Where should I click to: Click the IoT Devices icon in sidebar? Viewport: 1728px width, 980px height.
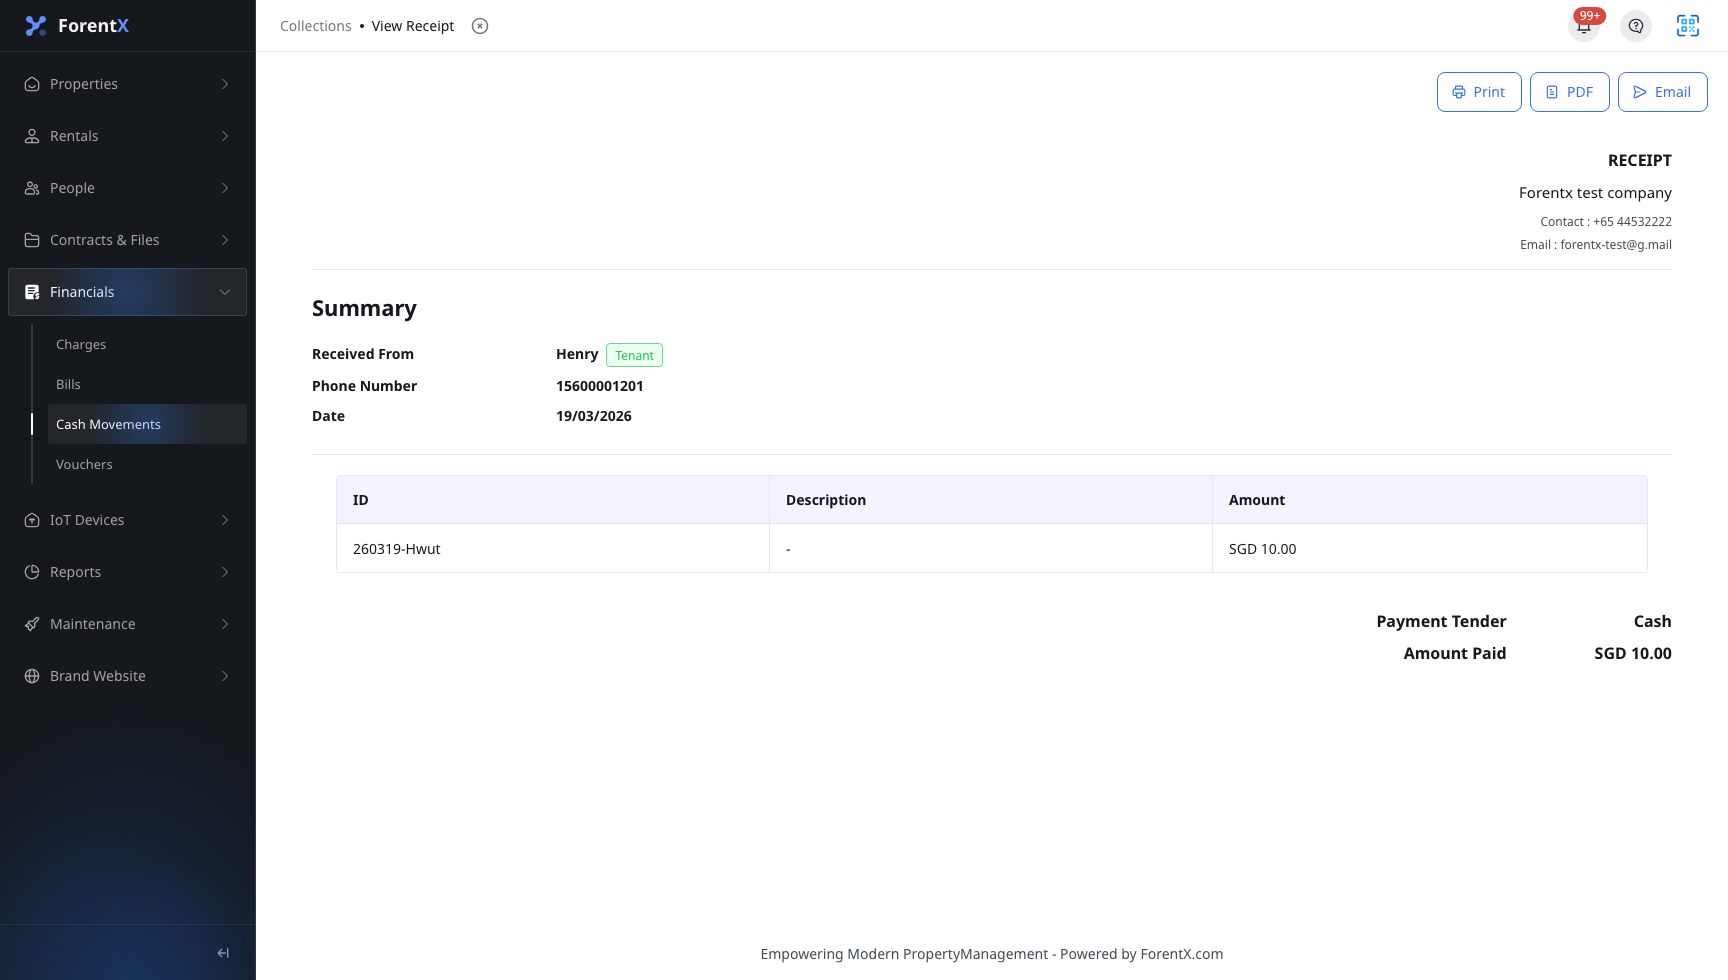point(32,520)
